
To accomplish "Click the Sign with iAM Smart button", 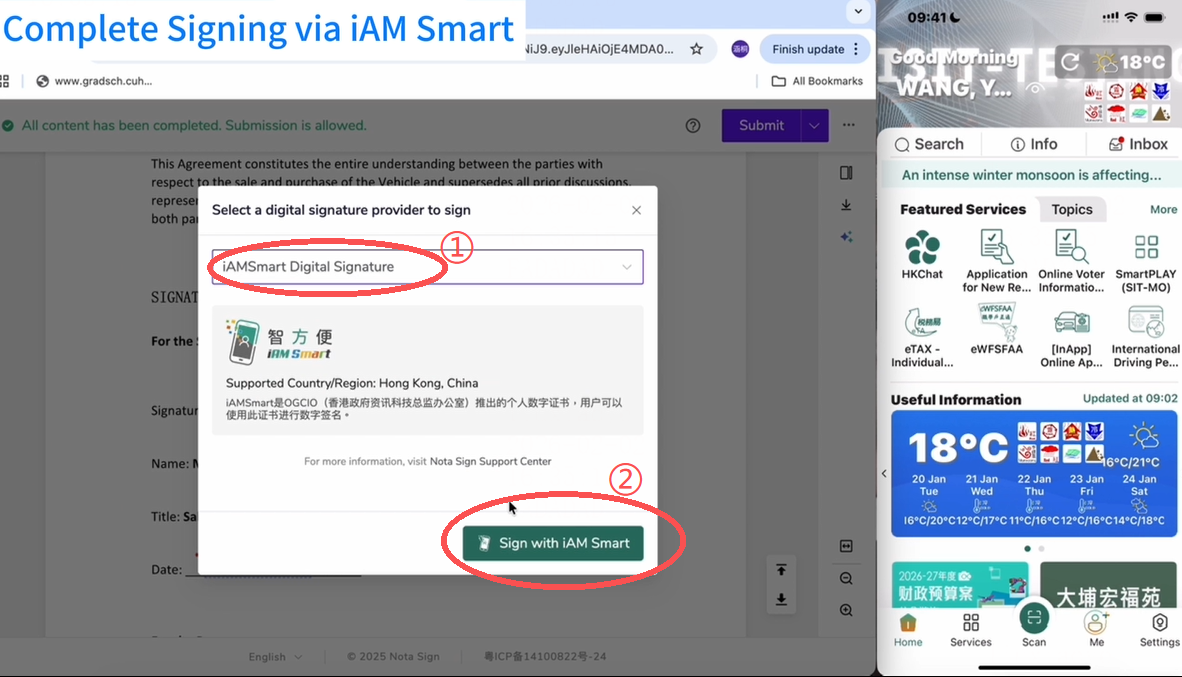I will pos(553,543).
